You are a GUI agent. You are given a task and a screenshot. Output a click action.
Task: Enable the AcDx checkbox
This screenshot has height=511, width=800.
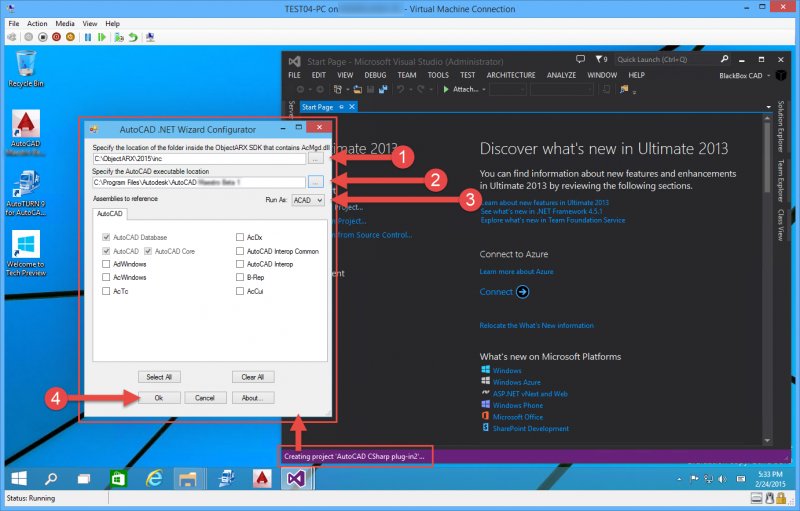(x=240, y=237)
